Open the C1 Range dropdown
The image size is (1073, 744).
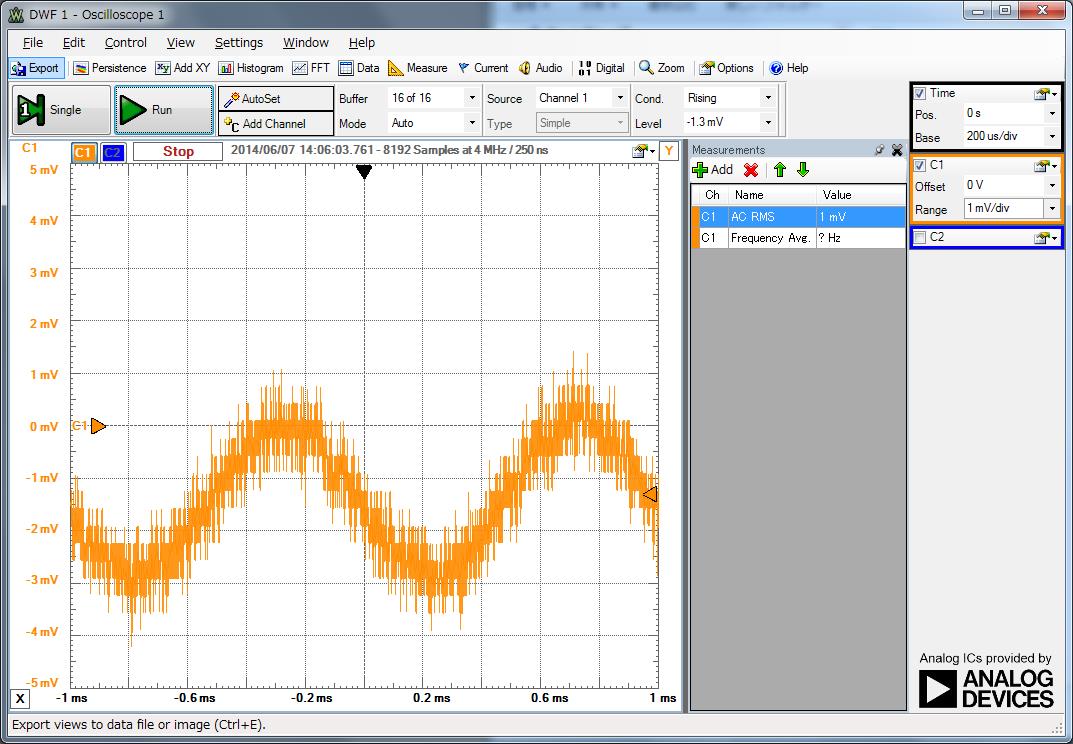pyautogui.click(x=1051, y=209)
